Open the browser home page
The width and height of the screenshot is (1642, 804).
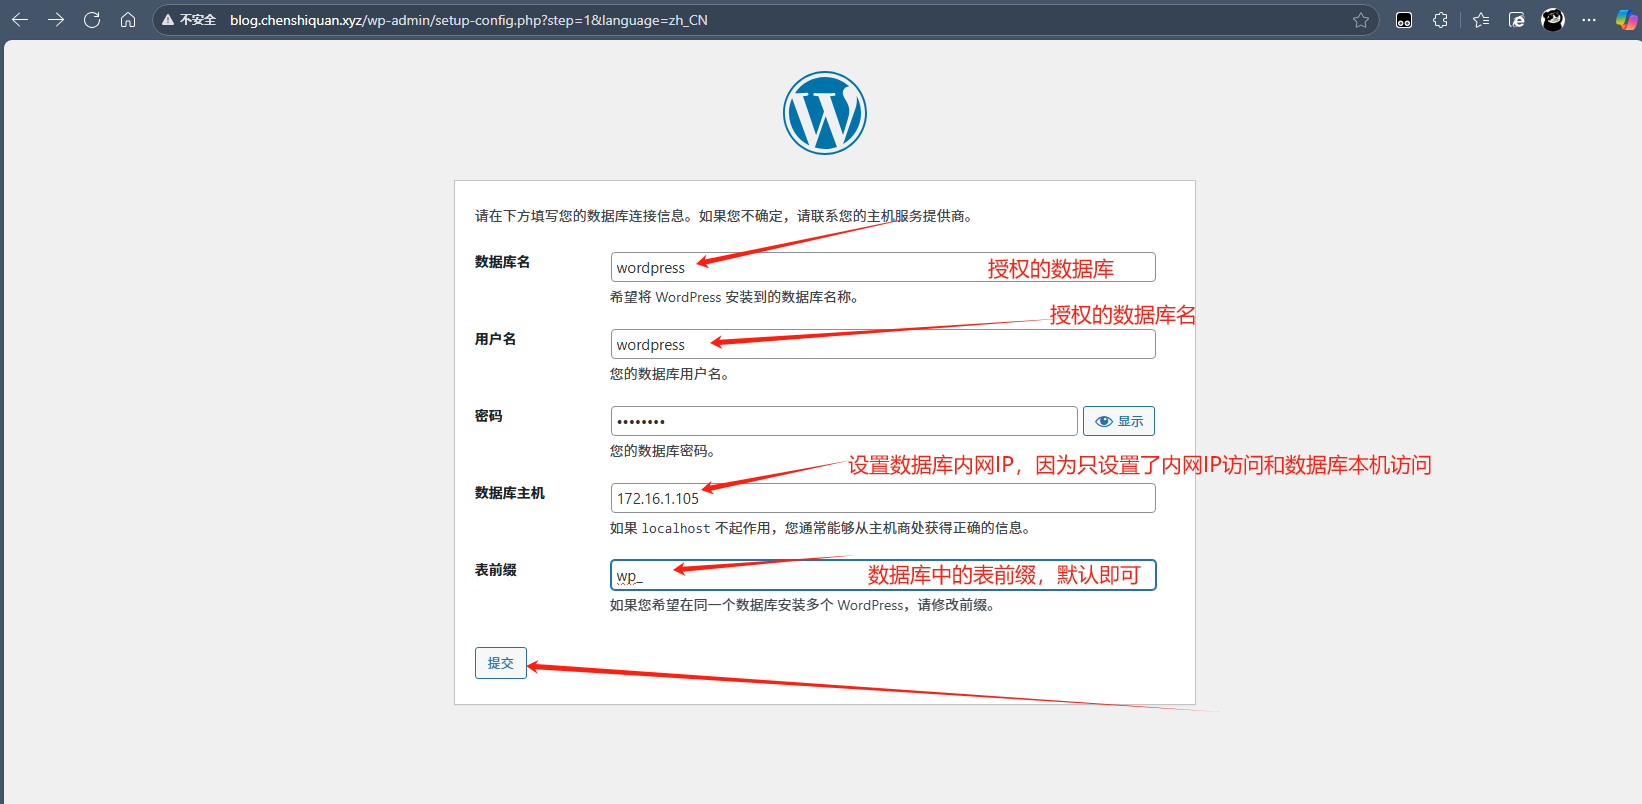[x=128, y=20]
